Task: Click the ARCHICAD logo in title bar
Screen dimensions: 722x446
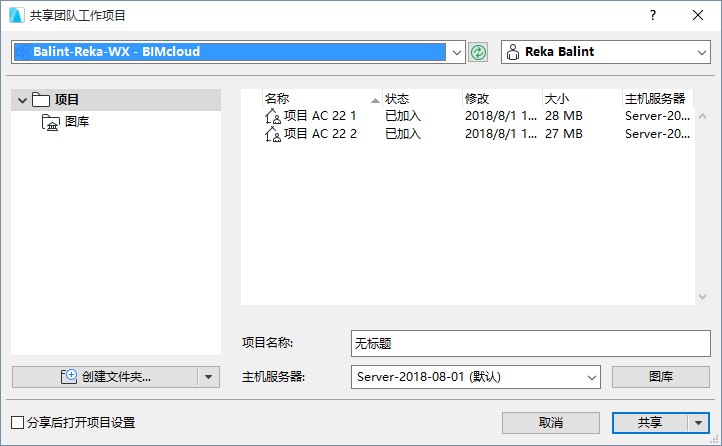Action: point(17,15)
